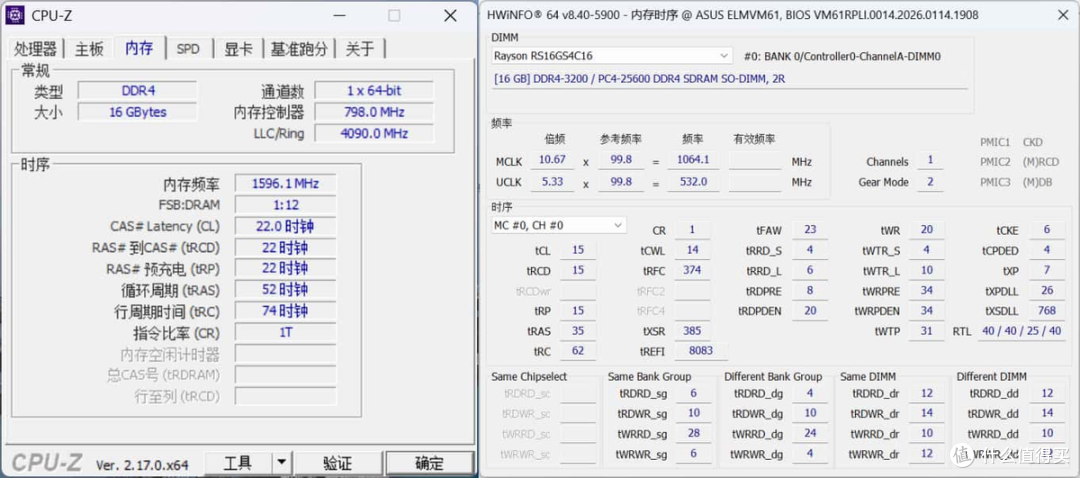Viewport: 1080px width, 478px height.
Task: Switch to the 处理器 tab in CPU-Z
Action: tap(36, 49)
